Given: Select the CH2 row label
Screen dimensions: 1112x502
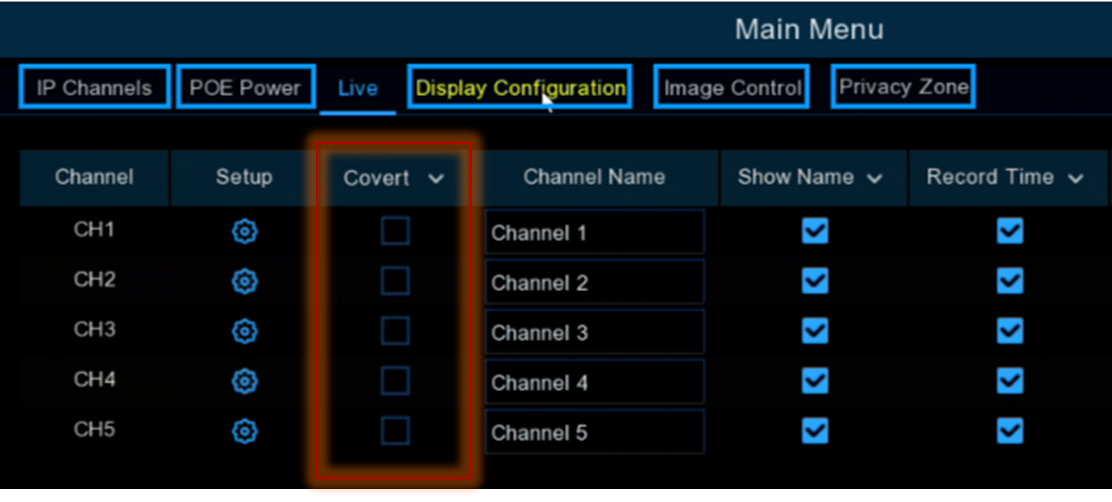Looking at the screenshot, I should click(94, 280).
